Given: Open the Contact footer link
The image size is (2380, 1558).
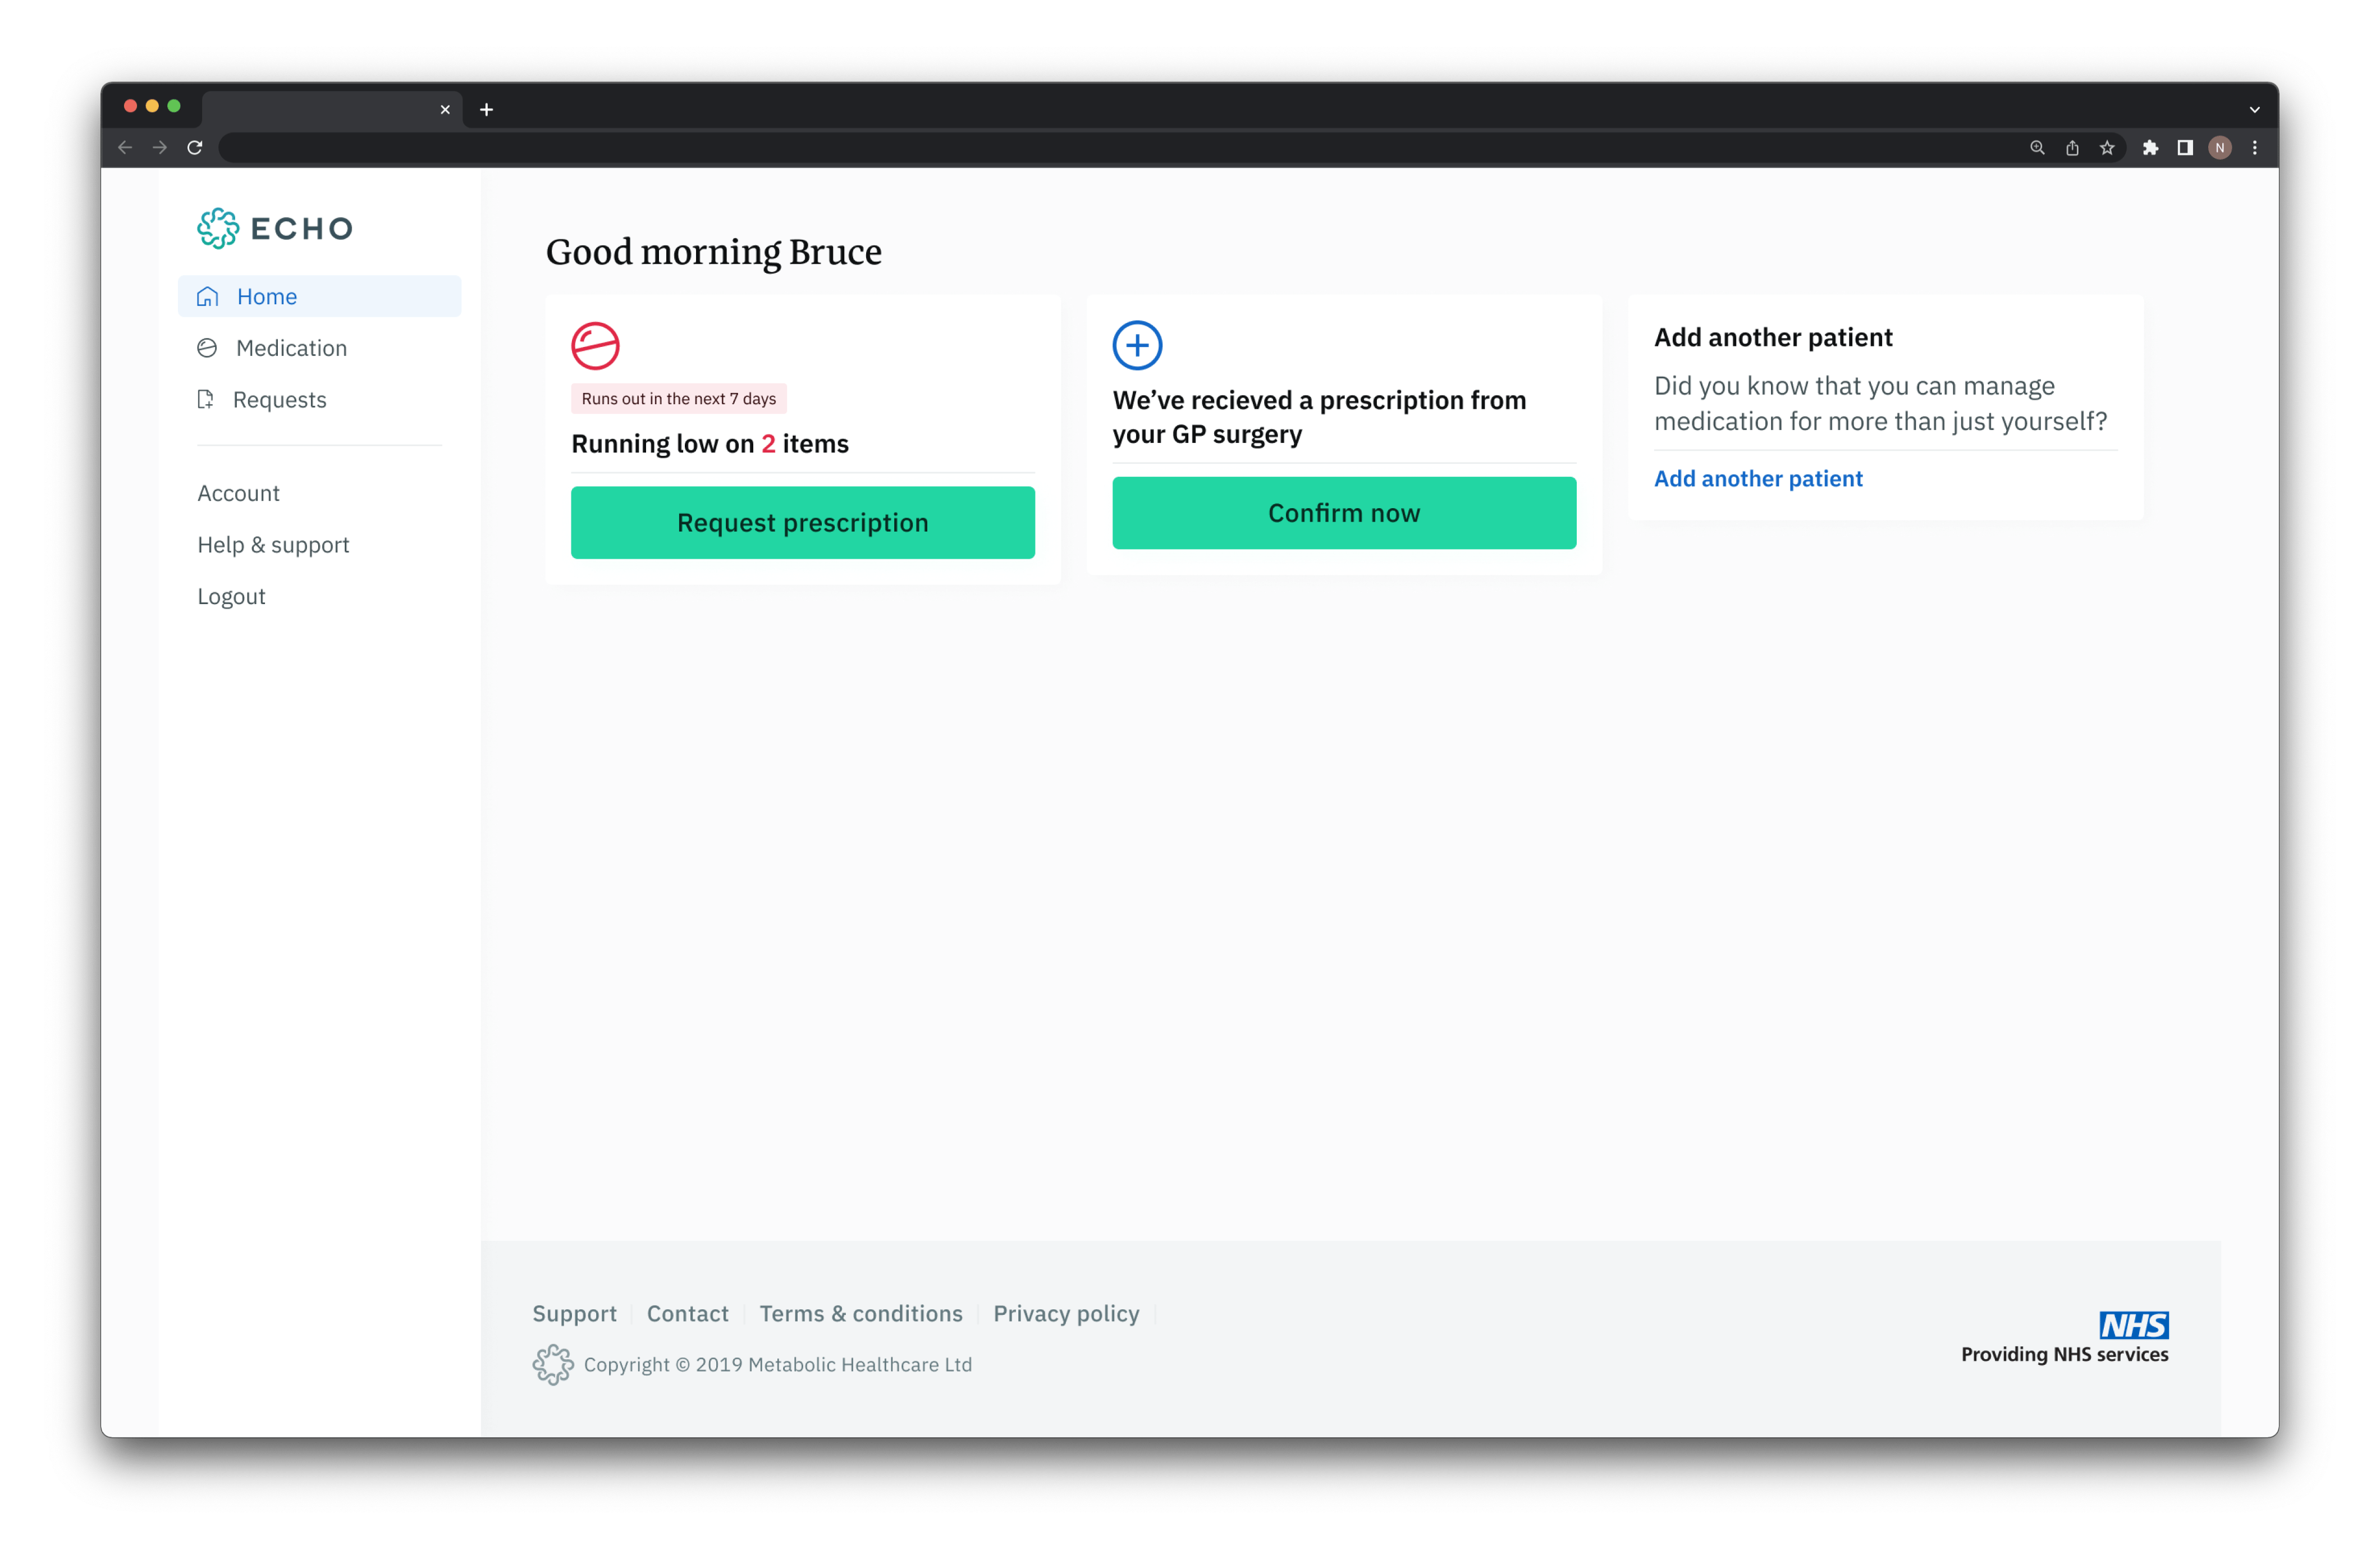Looking at the screenshot, I should pyautogui.click(x=688, y=1313).
